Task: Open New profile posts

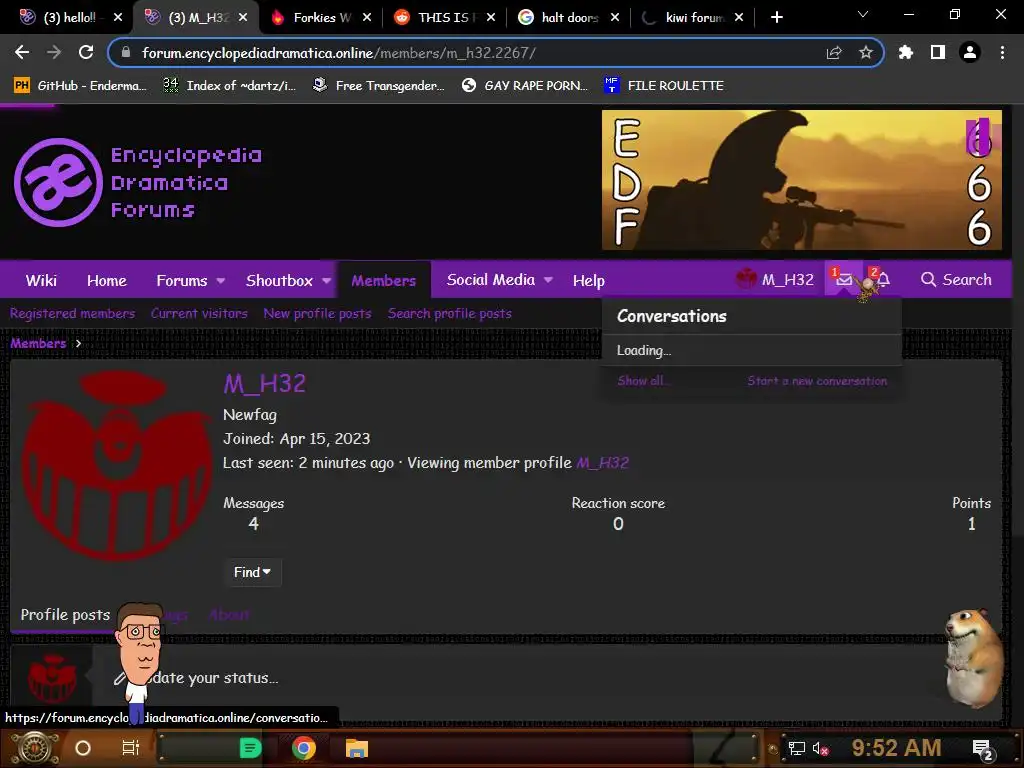Action: coord(317,313)
